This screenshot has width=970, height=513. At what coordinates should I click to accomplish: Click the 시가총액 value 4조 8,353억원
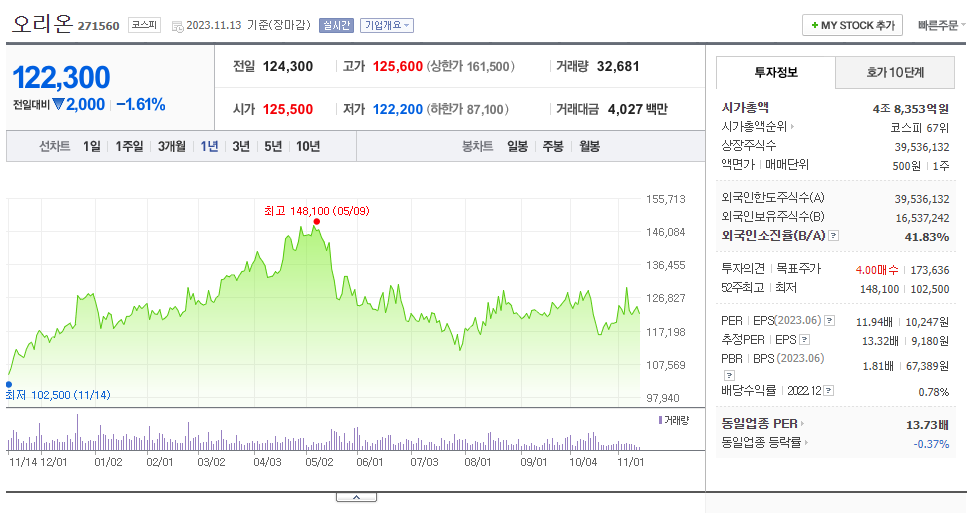[911, 109]
